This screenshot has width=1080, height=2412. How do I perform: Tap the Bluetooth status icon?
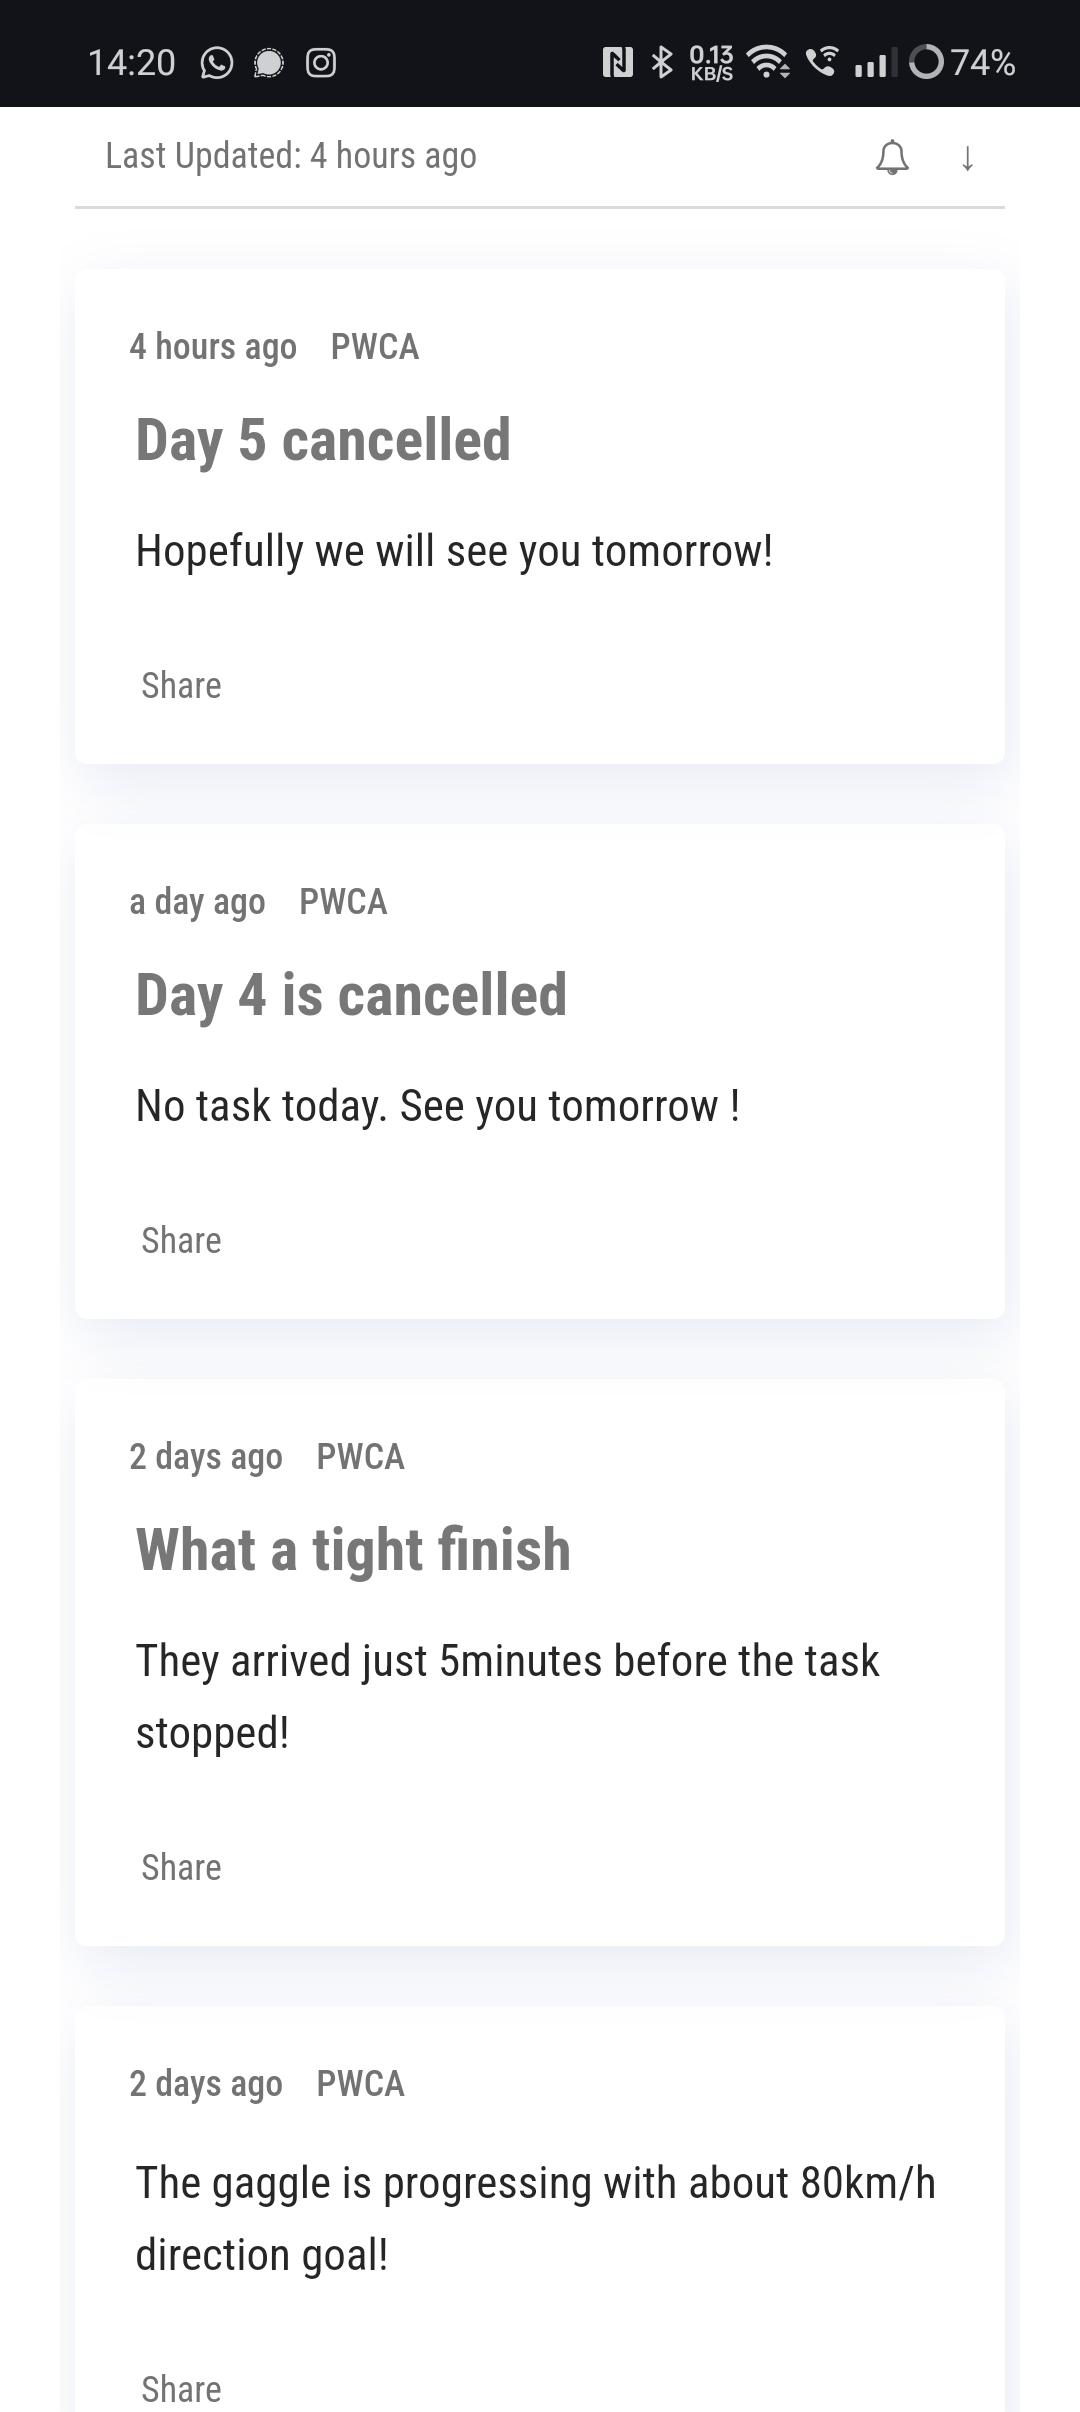(661, 63)
